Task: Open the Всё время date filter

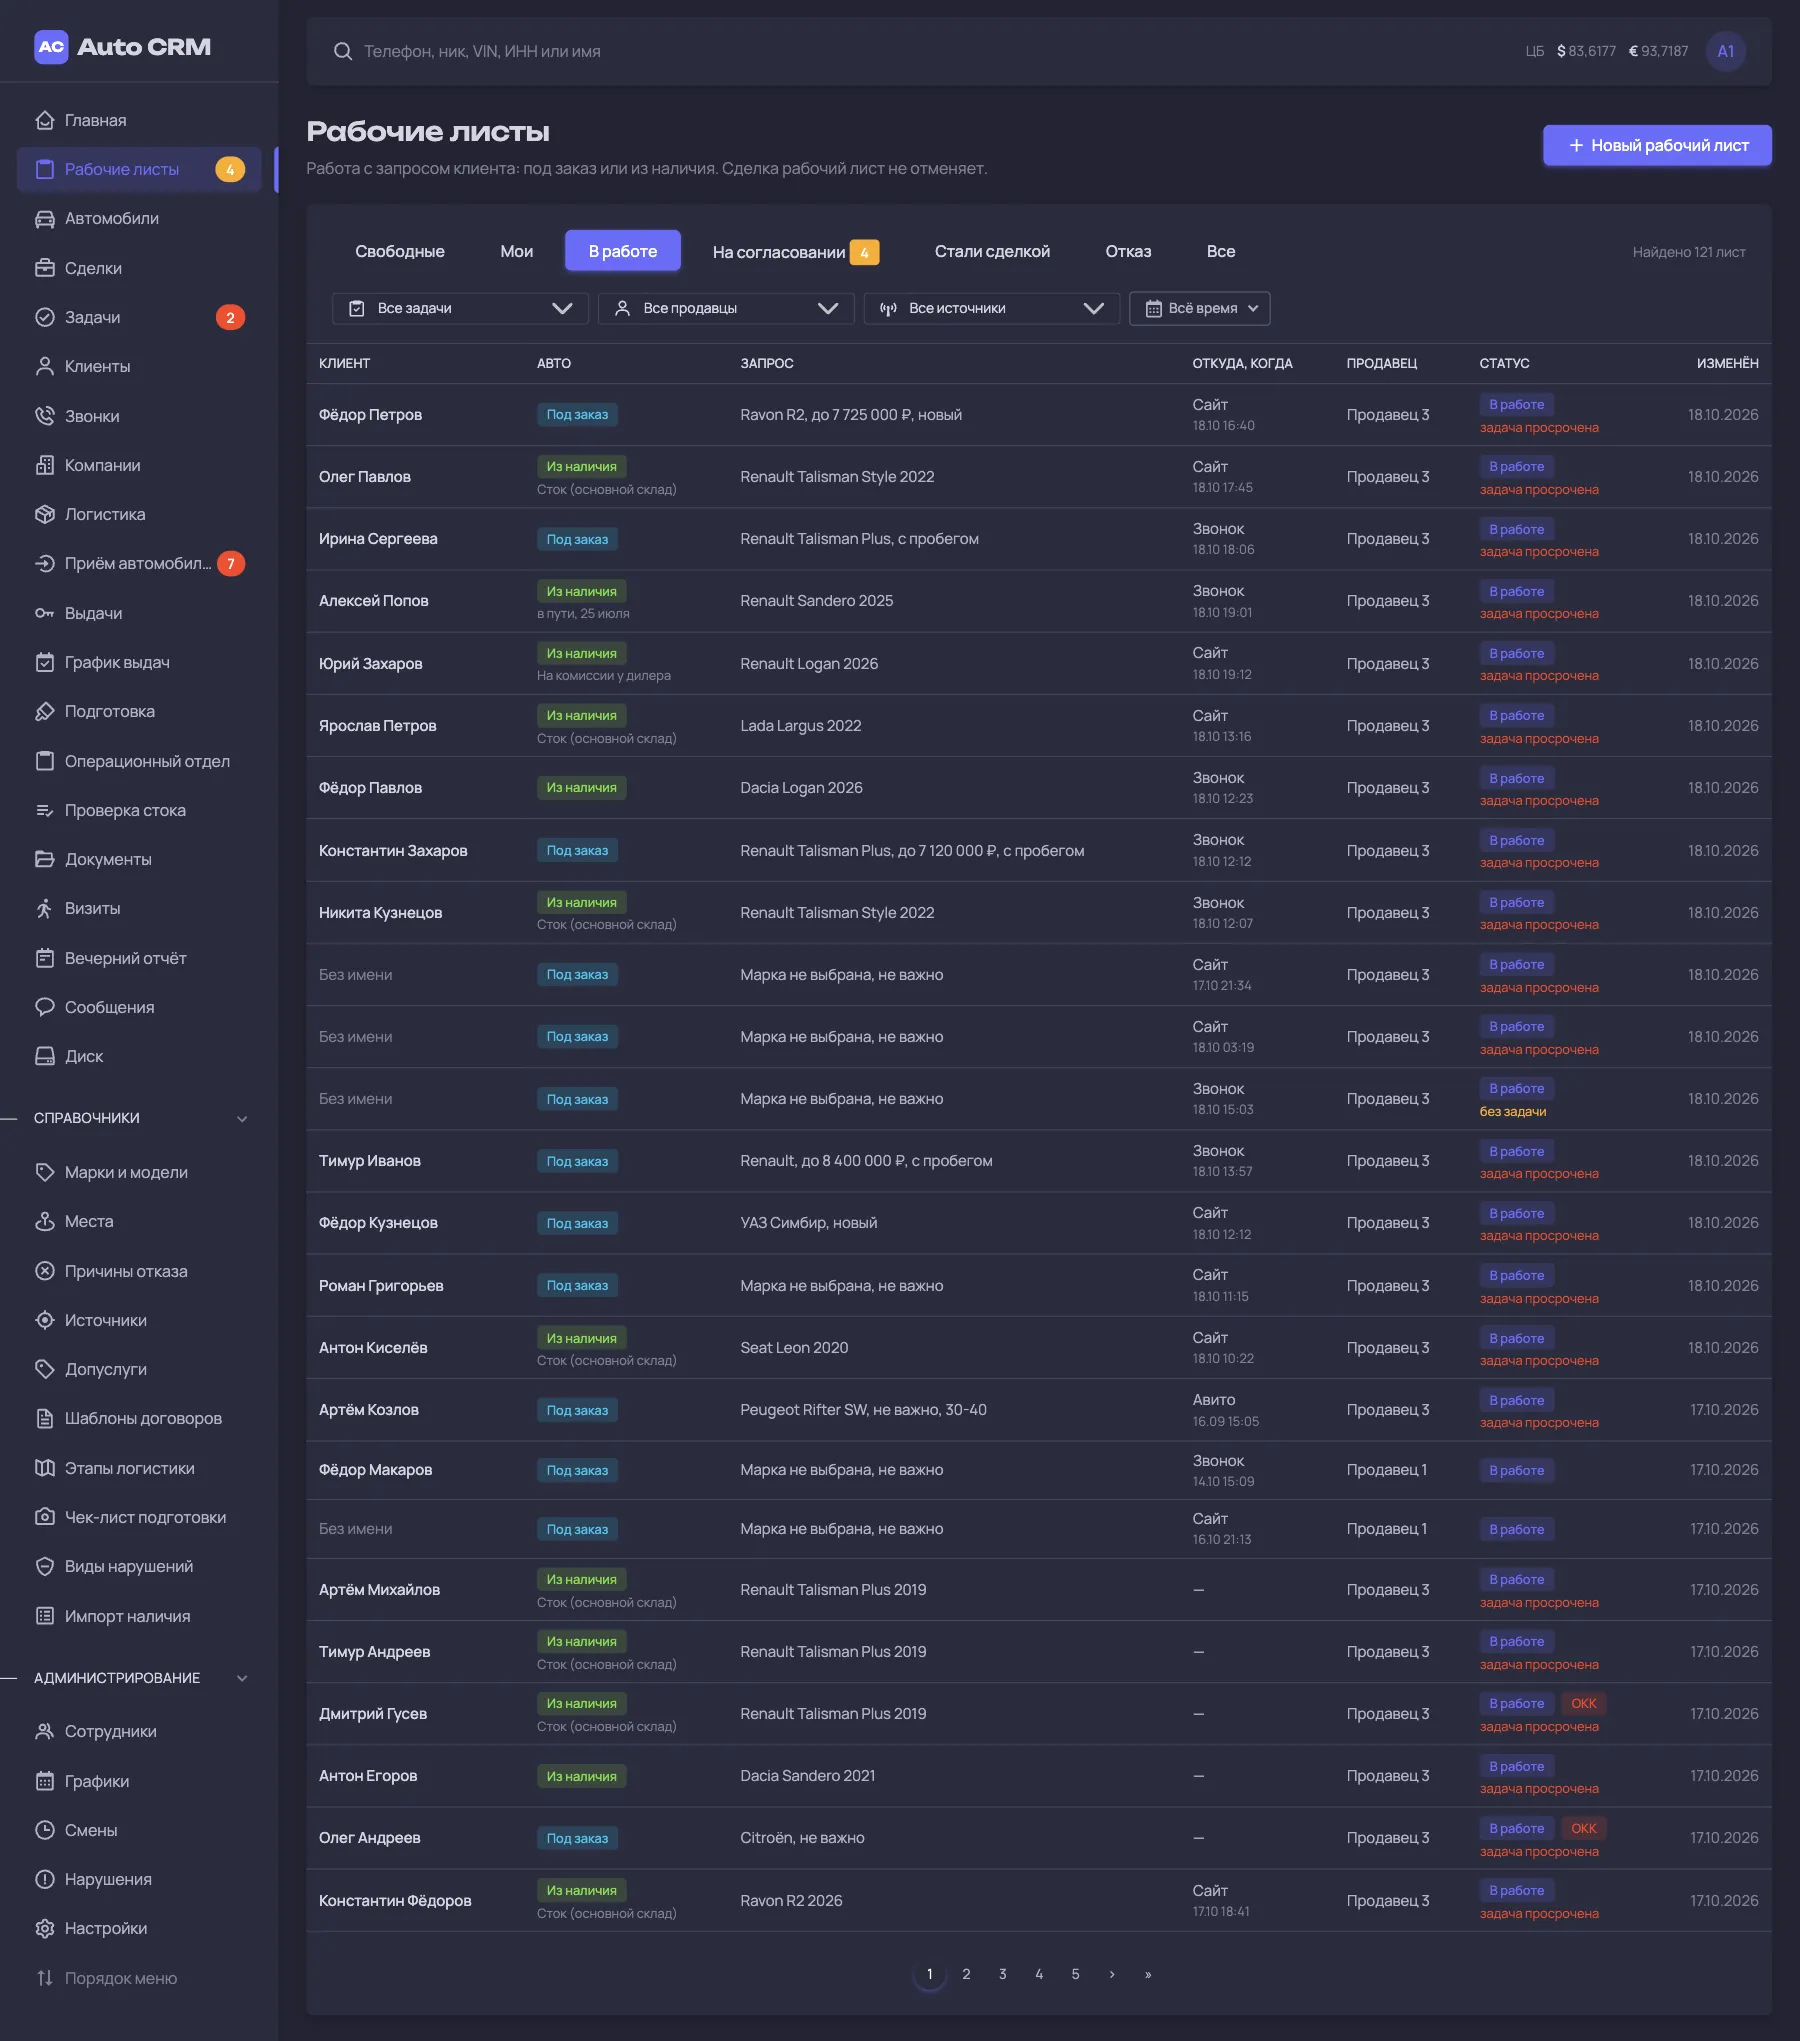Action: pos(1200,308)
